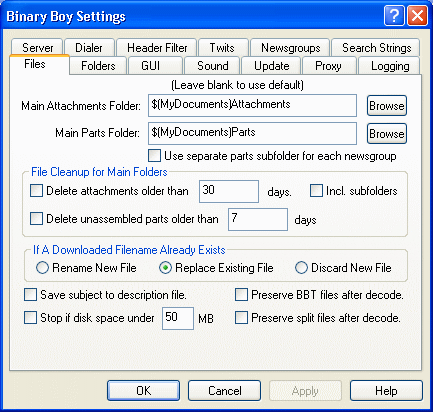Image resolution: width=433 pixels, height=412 pixels.
Task: Open the Update tab
Action: click(271, 66)
